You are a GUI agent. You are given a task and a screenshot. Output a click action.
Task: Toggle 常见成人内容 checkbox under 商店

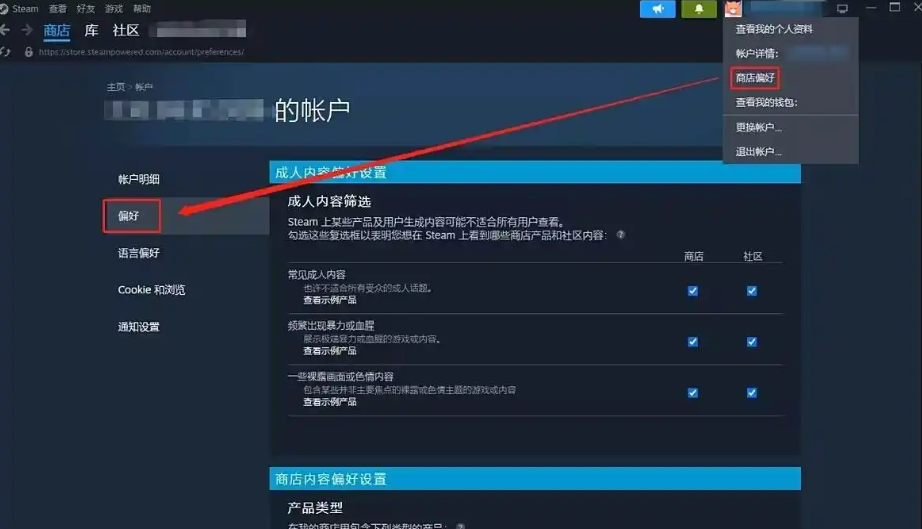[x=693, y=290]
